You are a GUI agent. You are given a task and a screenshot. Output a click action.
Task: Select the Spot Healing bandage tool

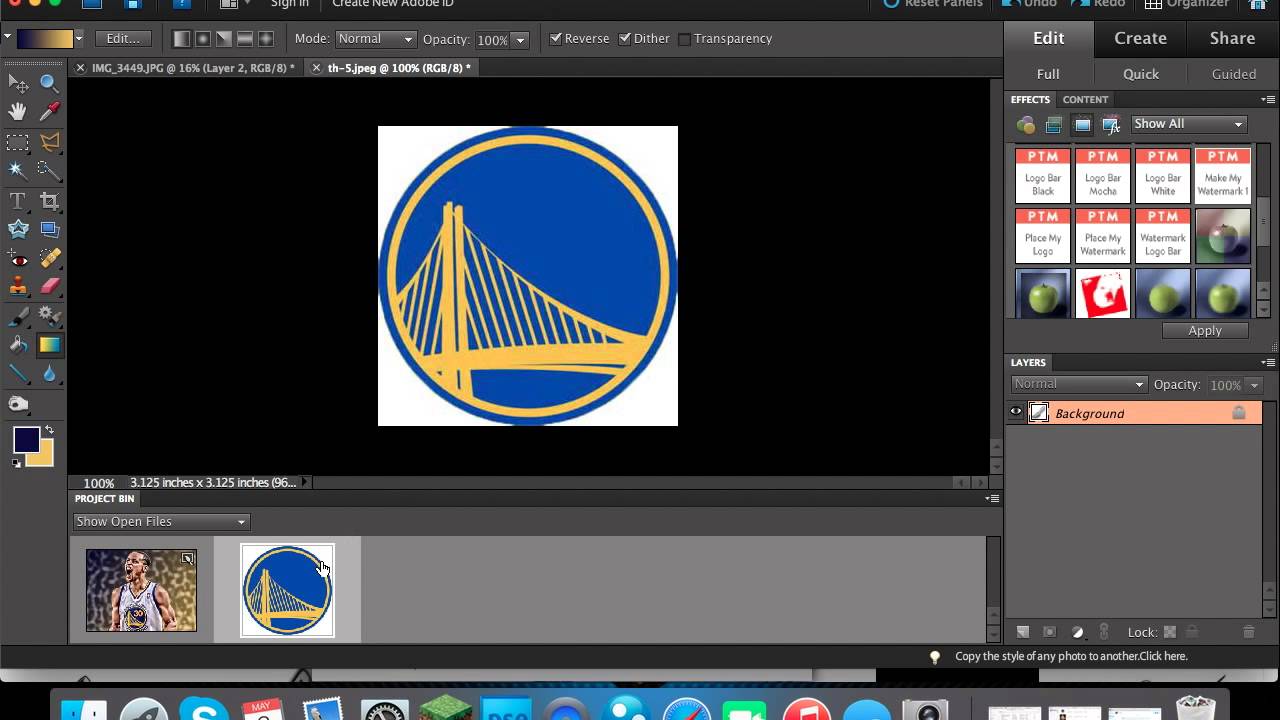coord(49,259)
